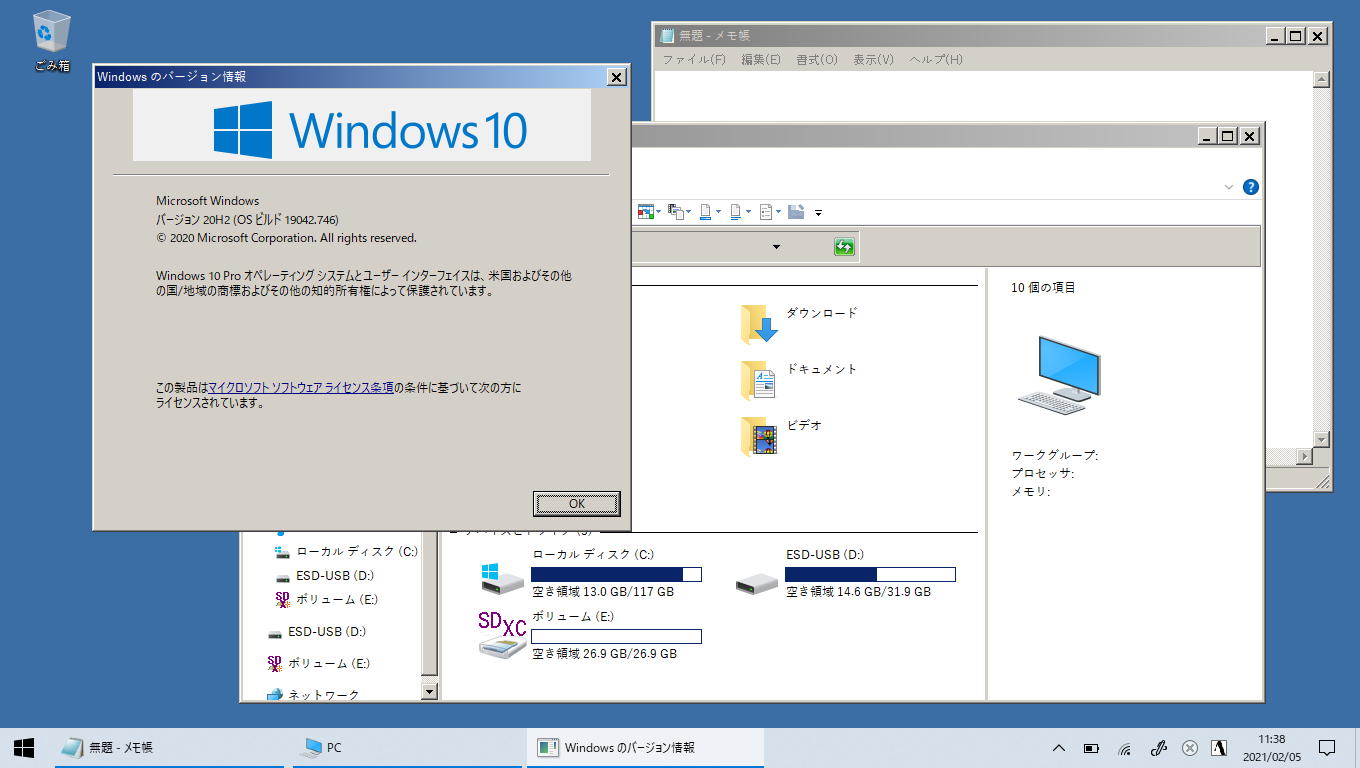The image size is (1360, 768).
Task: Open dropdown arrow beside first blank-page icon
Action: point(718,212)
